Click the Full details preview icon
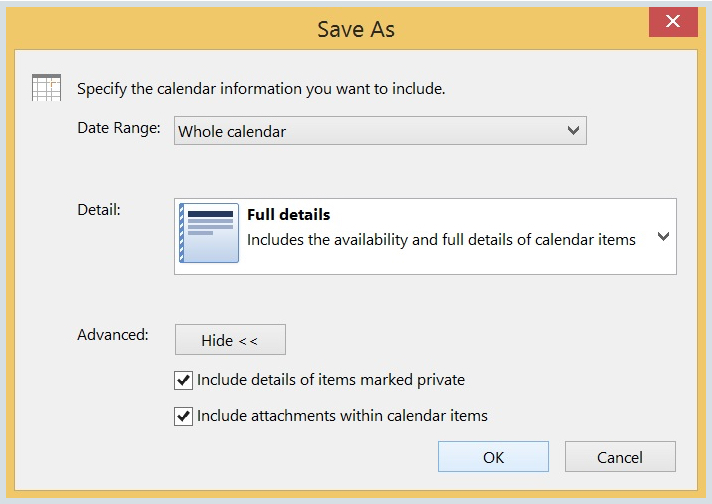The width and height of the screenshot is (712, 504). 209,233
